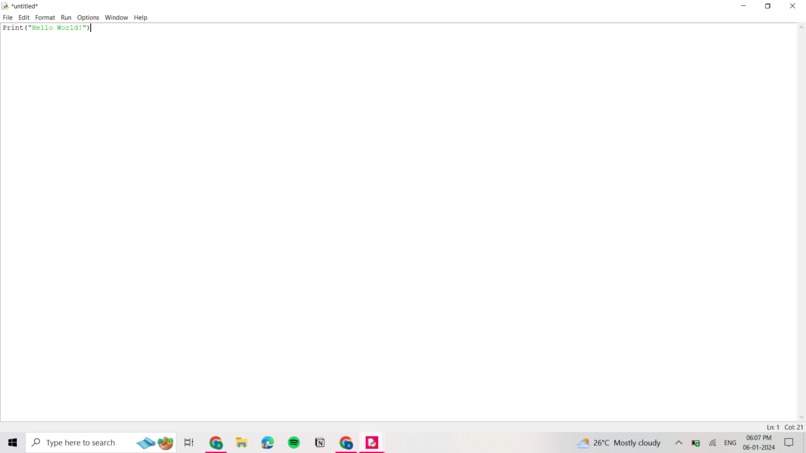Open the weather widget showing 26°C Mostly cloudy

tap(619, 443)
